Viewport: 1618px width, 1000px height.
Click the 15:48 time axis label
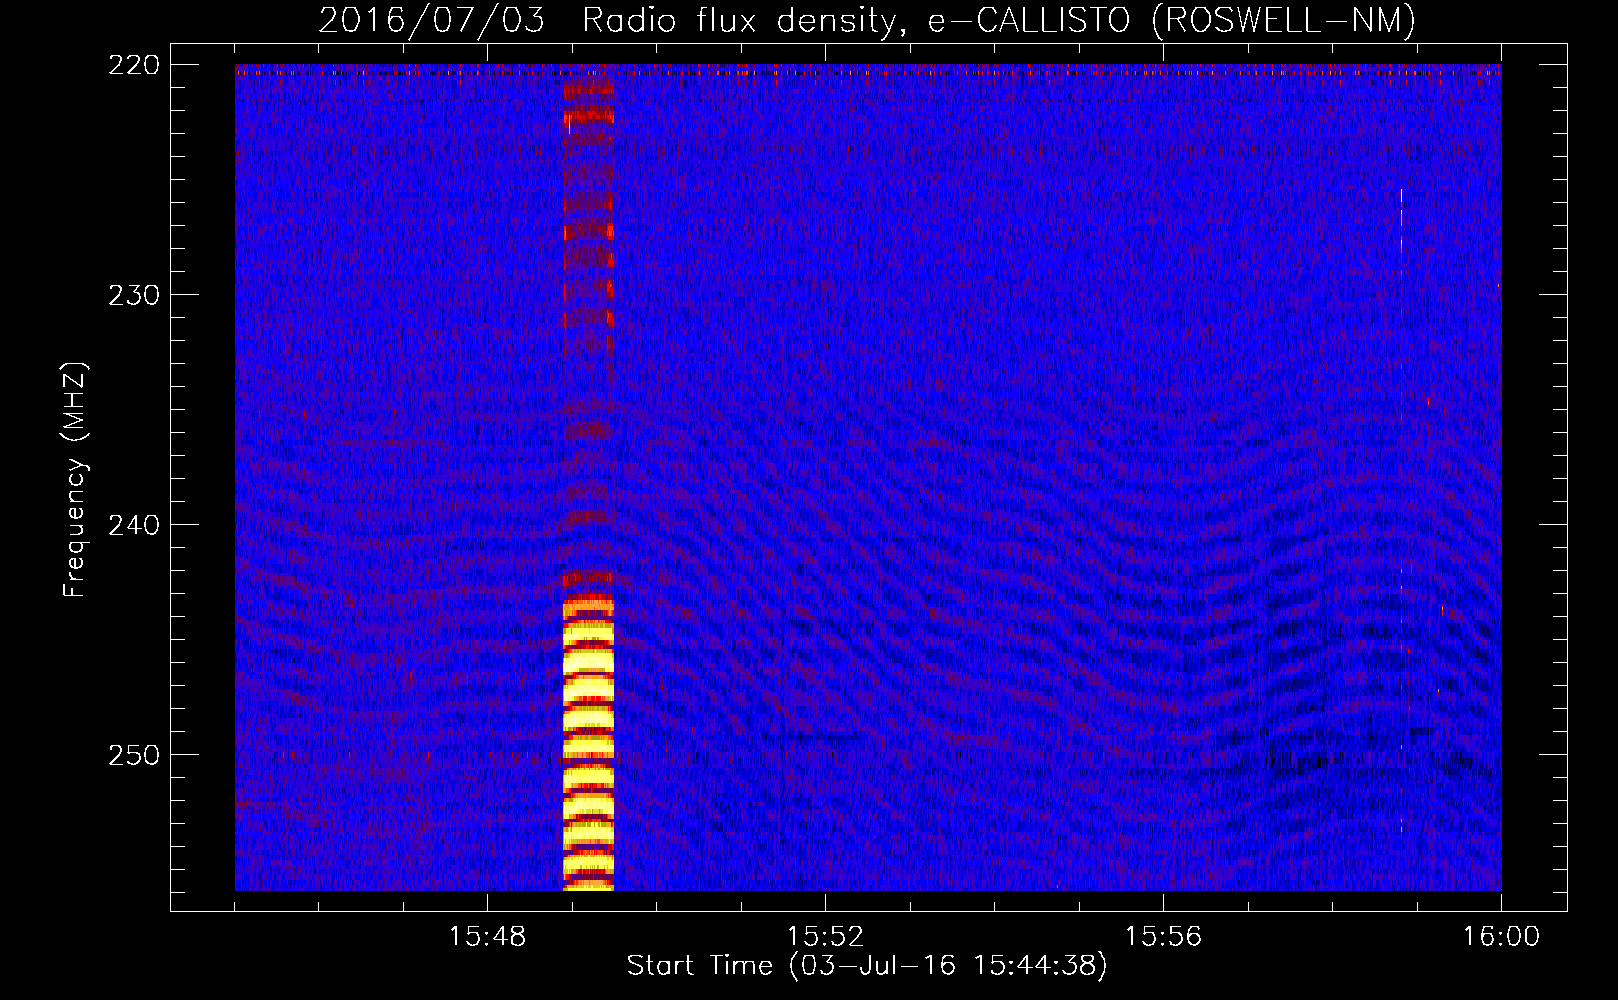(487, 937)
